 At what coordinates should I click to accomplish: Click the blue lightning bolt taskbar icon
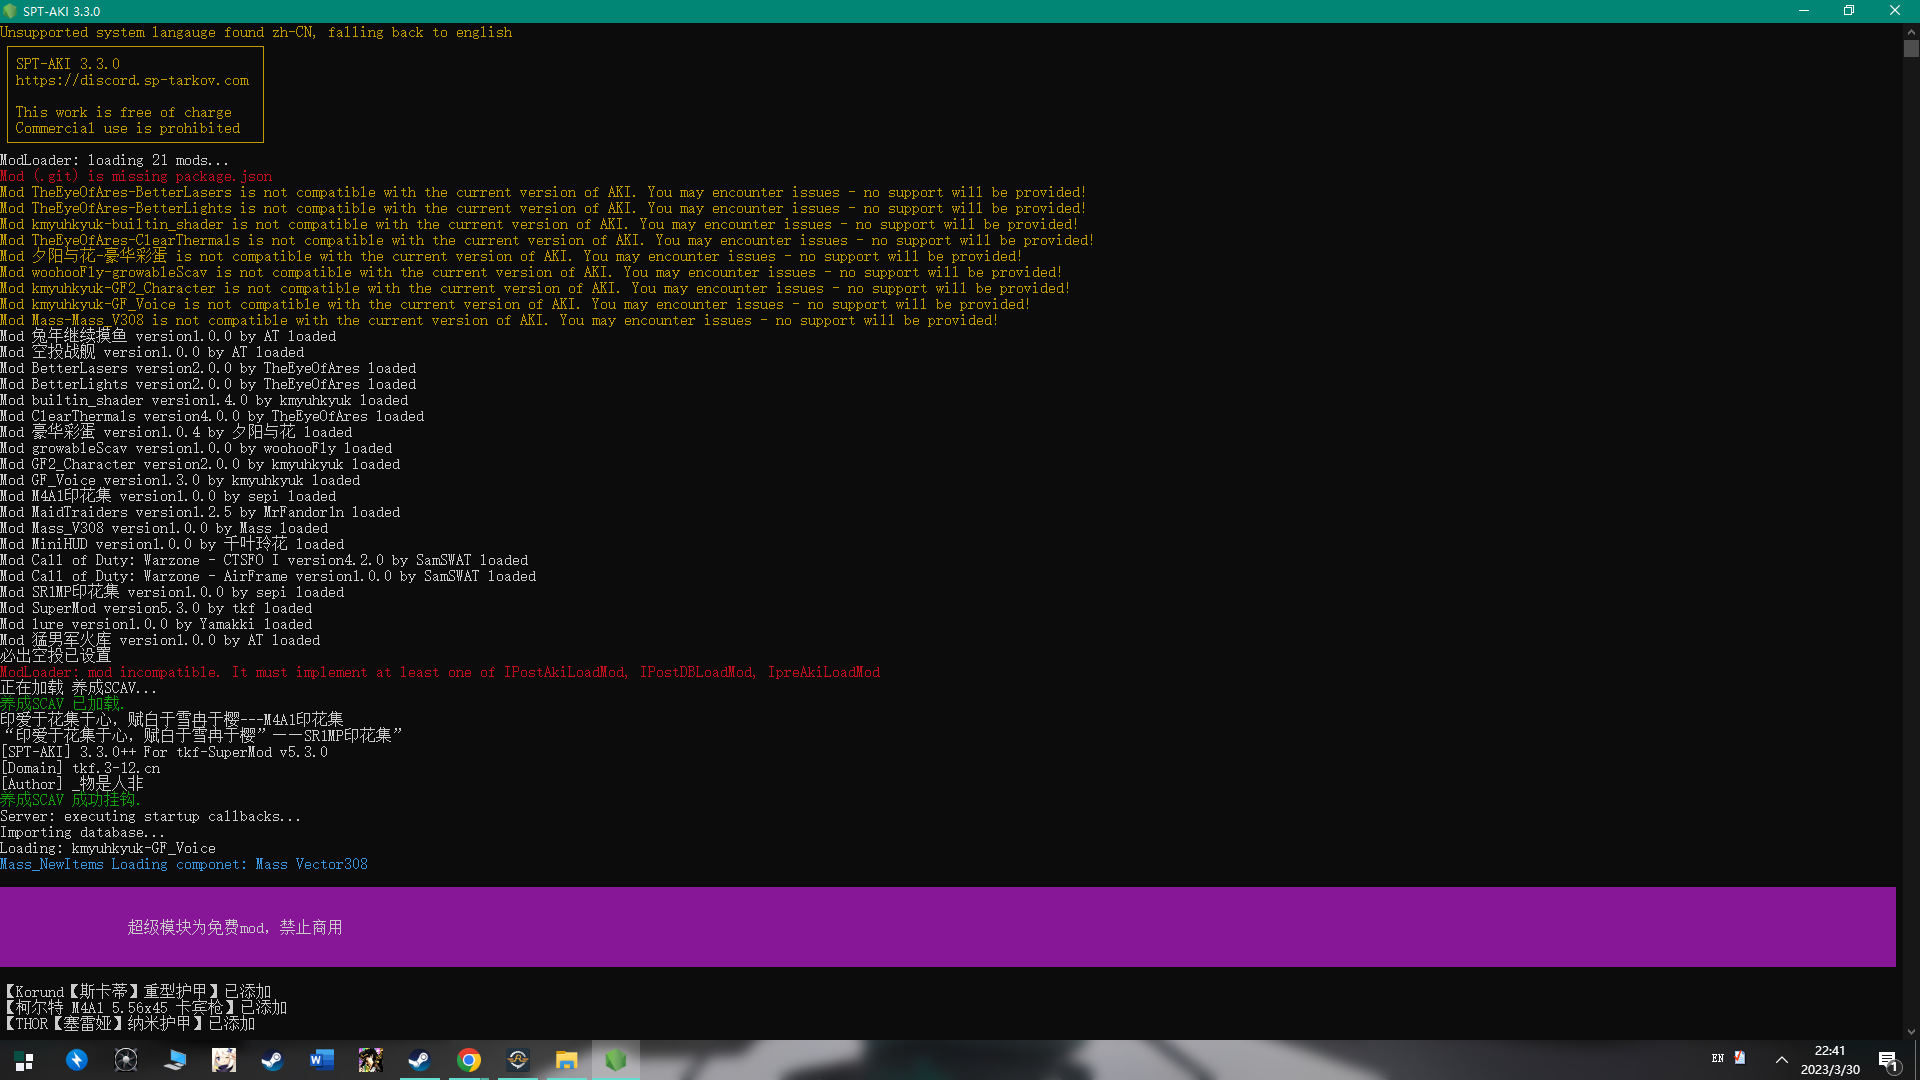[77, 1060]
